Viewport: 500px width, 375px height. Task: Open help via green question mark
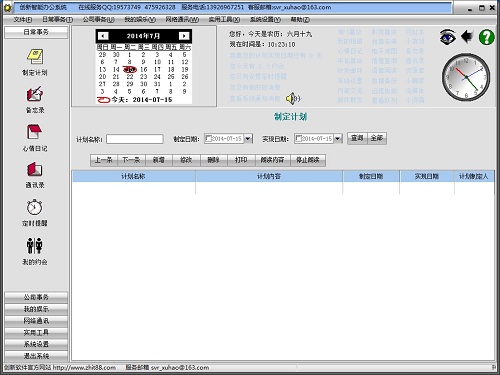tap(486, 37)
